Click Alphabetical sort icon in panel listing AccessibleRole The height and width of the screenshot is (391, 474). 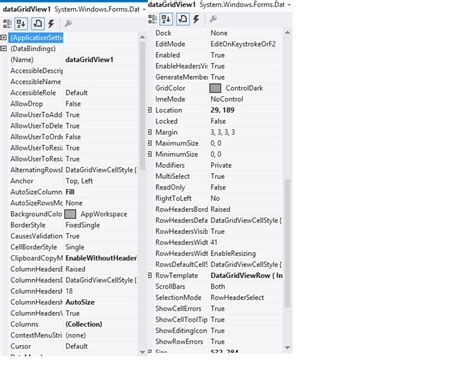click(21, 24)
